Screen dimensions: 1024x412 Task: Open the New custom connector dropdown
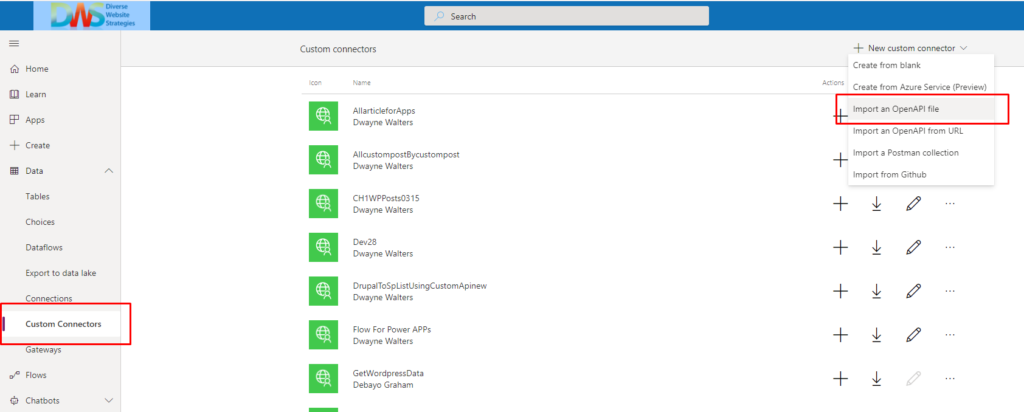pos(910,48)
